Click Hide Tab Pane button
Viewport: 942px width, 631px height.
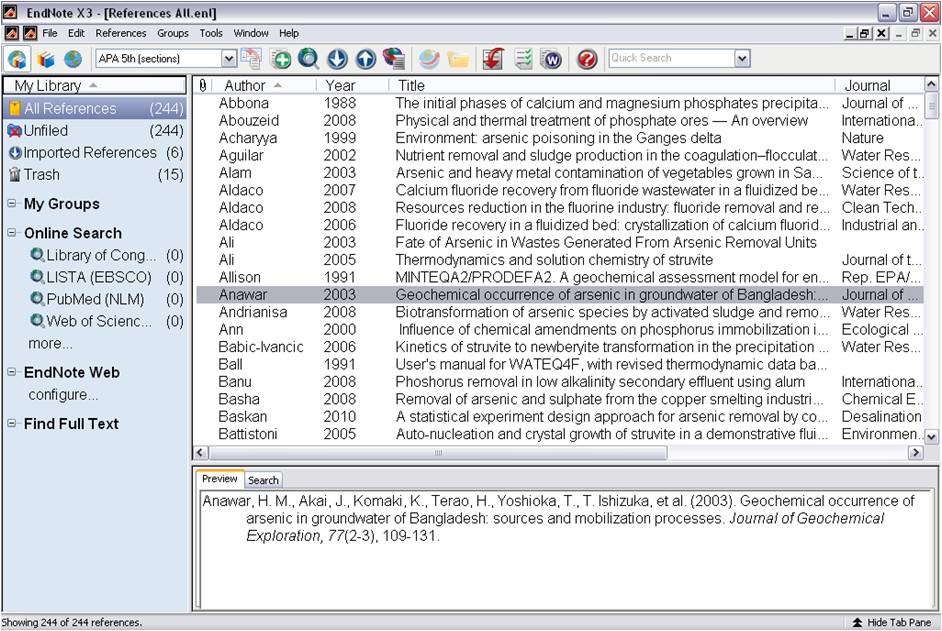892,623
